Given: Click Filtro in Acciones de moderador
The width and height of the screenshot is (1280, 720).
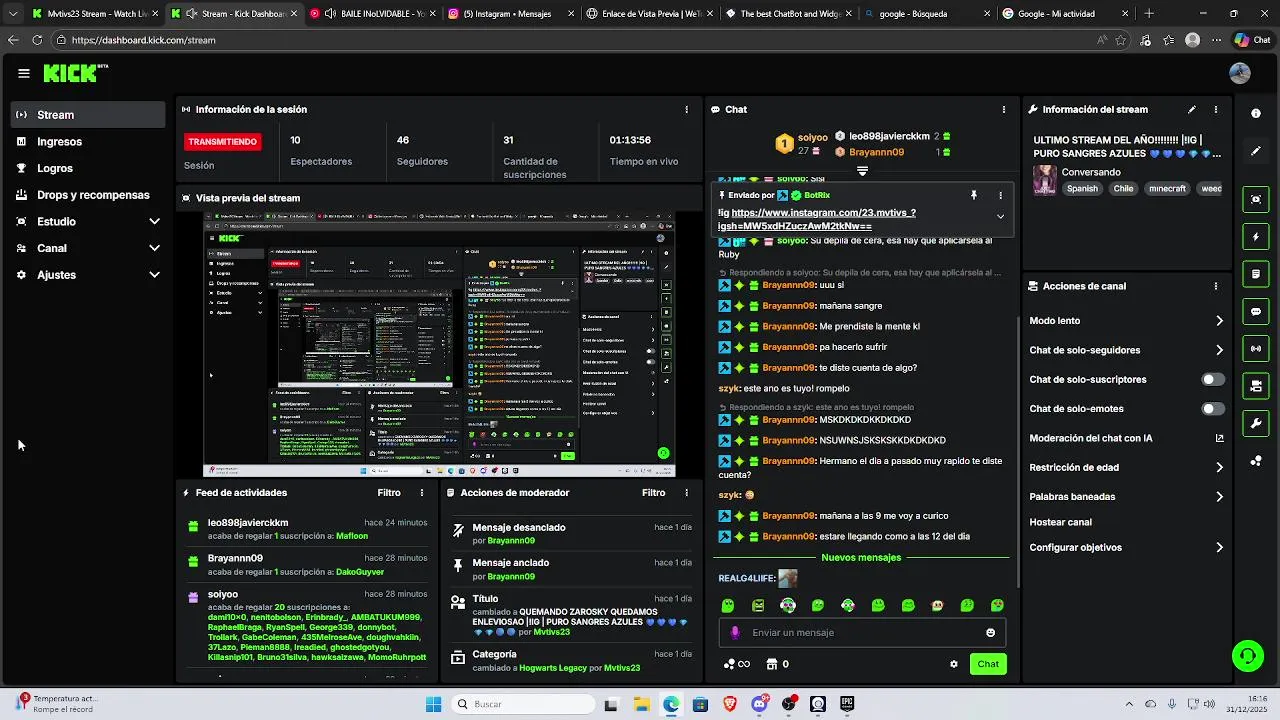Looking at the screenshot, I should [653, 493].
